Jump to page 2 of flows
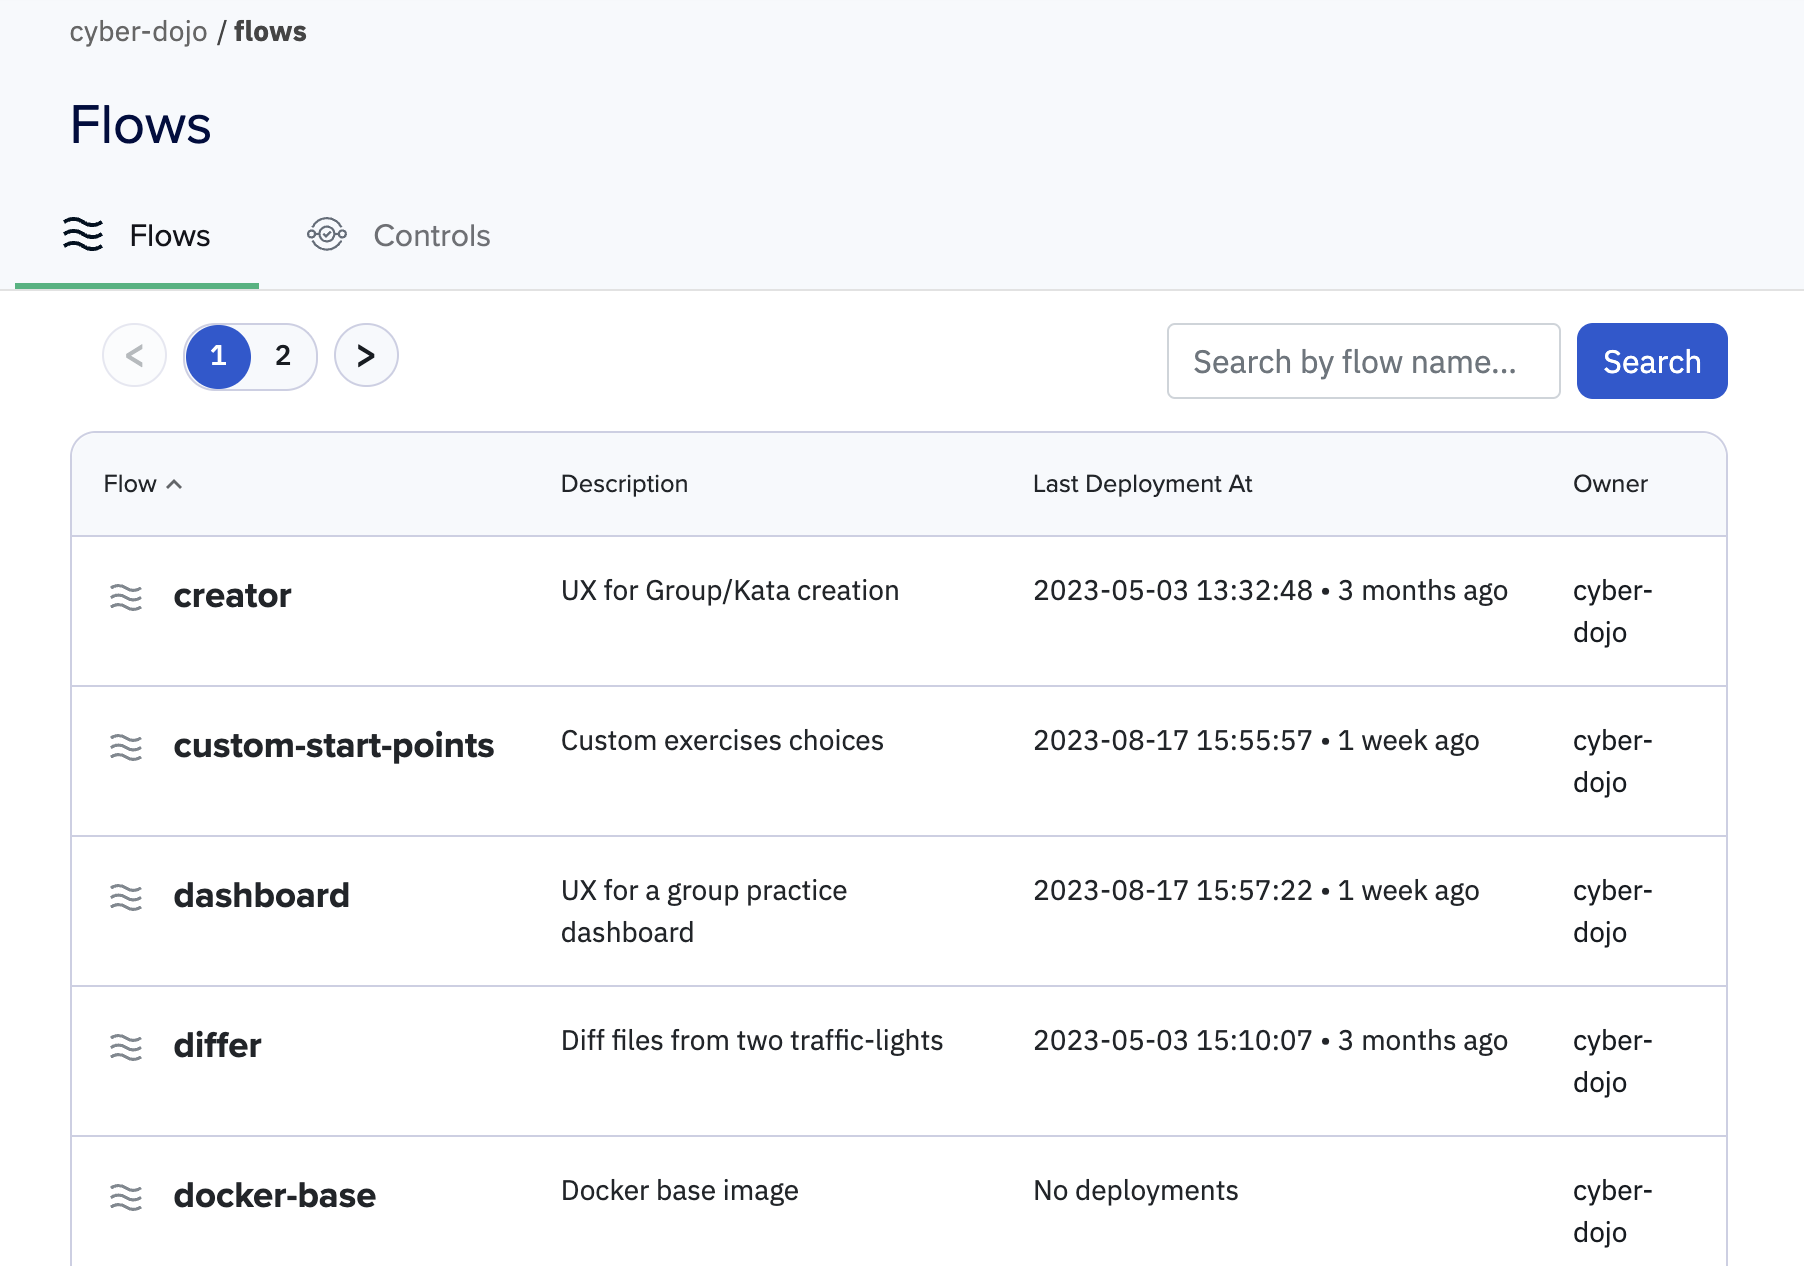The image size is (1804, 1266). point(283,356)
